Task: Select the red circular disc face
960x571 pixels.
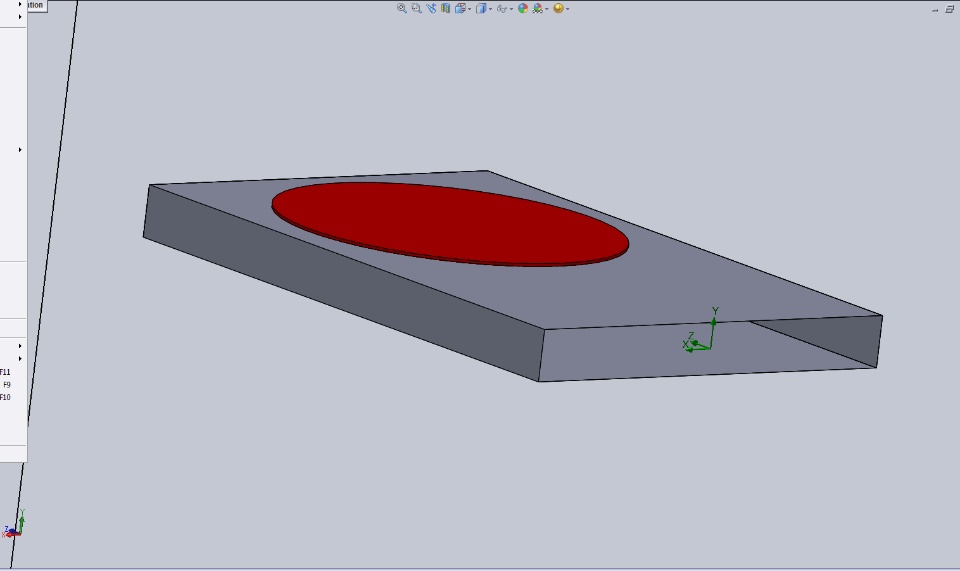Action: [450, 223]
